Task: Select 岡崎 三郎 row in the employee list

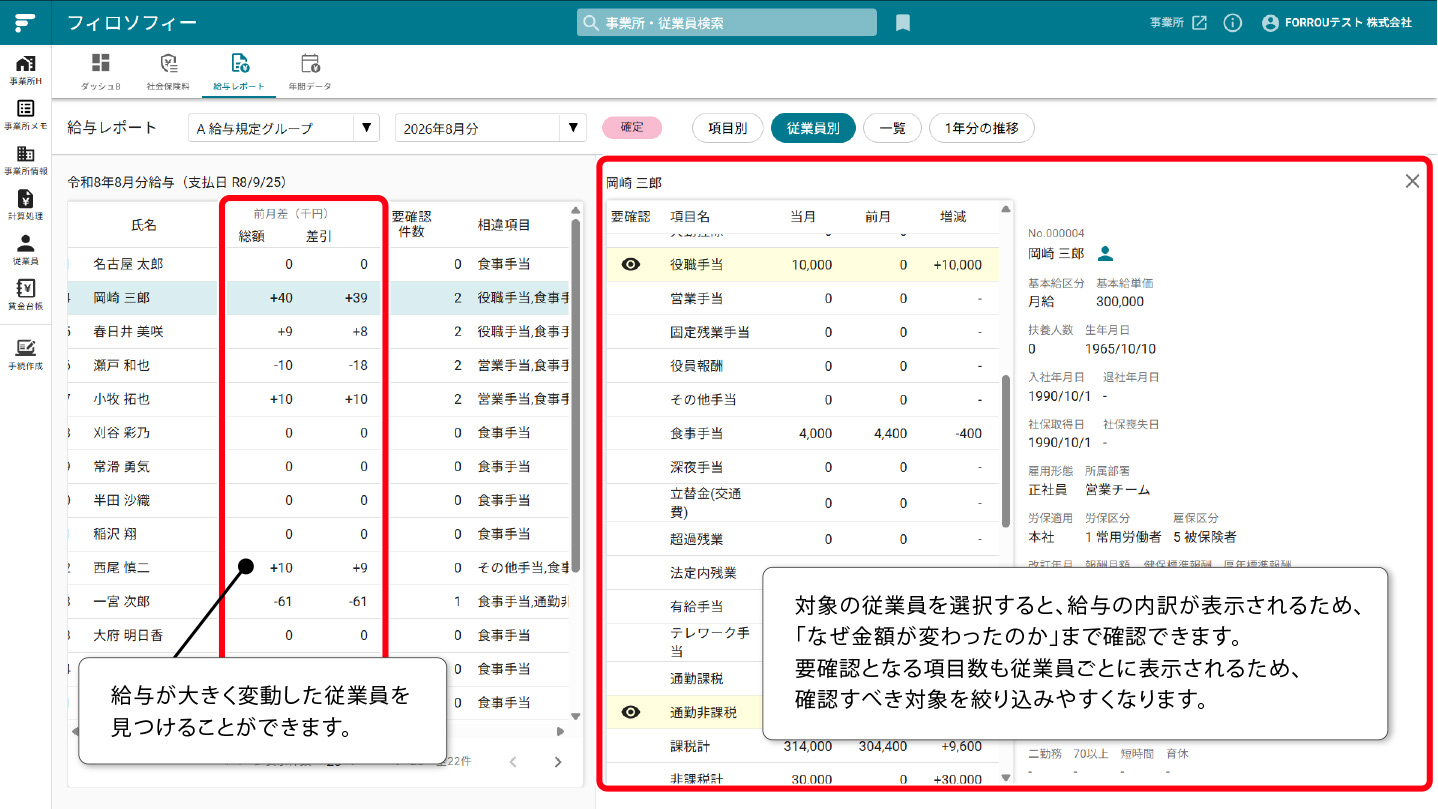Action: [x=318, y=298]
